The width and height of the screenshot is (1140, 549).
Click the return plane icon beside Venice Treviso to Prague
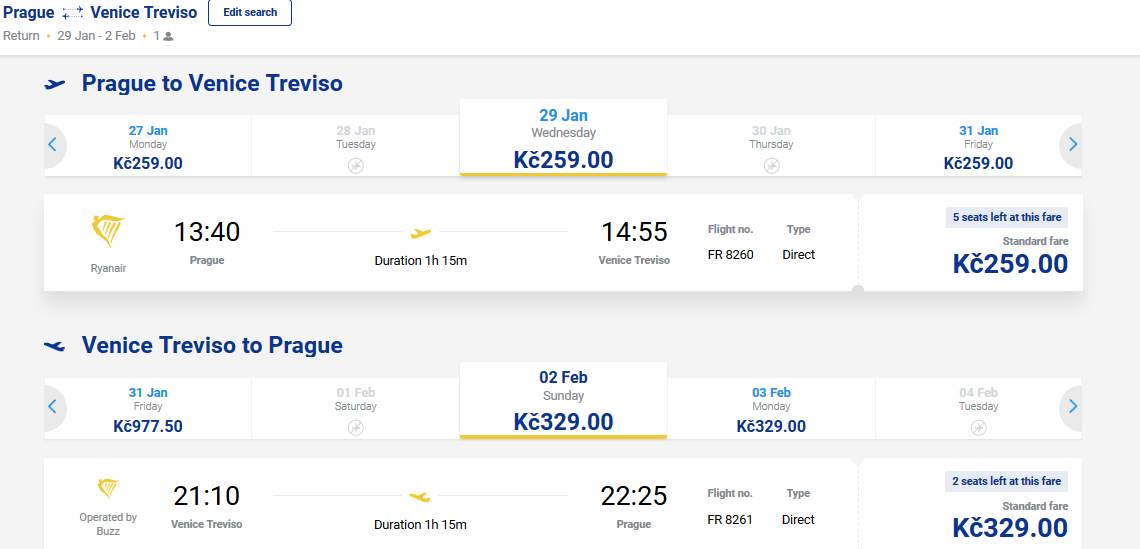[x=55, y=345]
